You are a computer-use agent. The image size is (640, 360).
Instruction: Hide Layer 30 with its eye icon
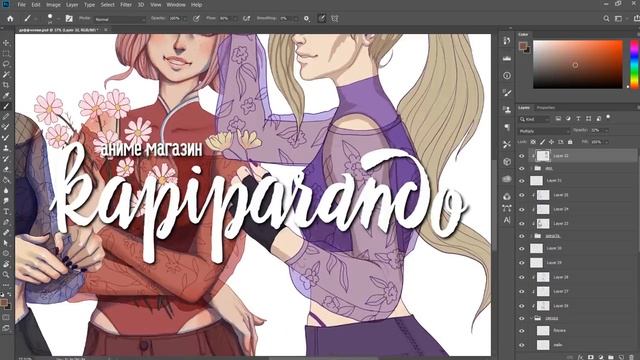pyautogui.click(x=522, y=249)
